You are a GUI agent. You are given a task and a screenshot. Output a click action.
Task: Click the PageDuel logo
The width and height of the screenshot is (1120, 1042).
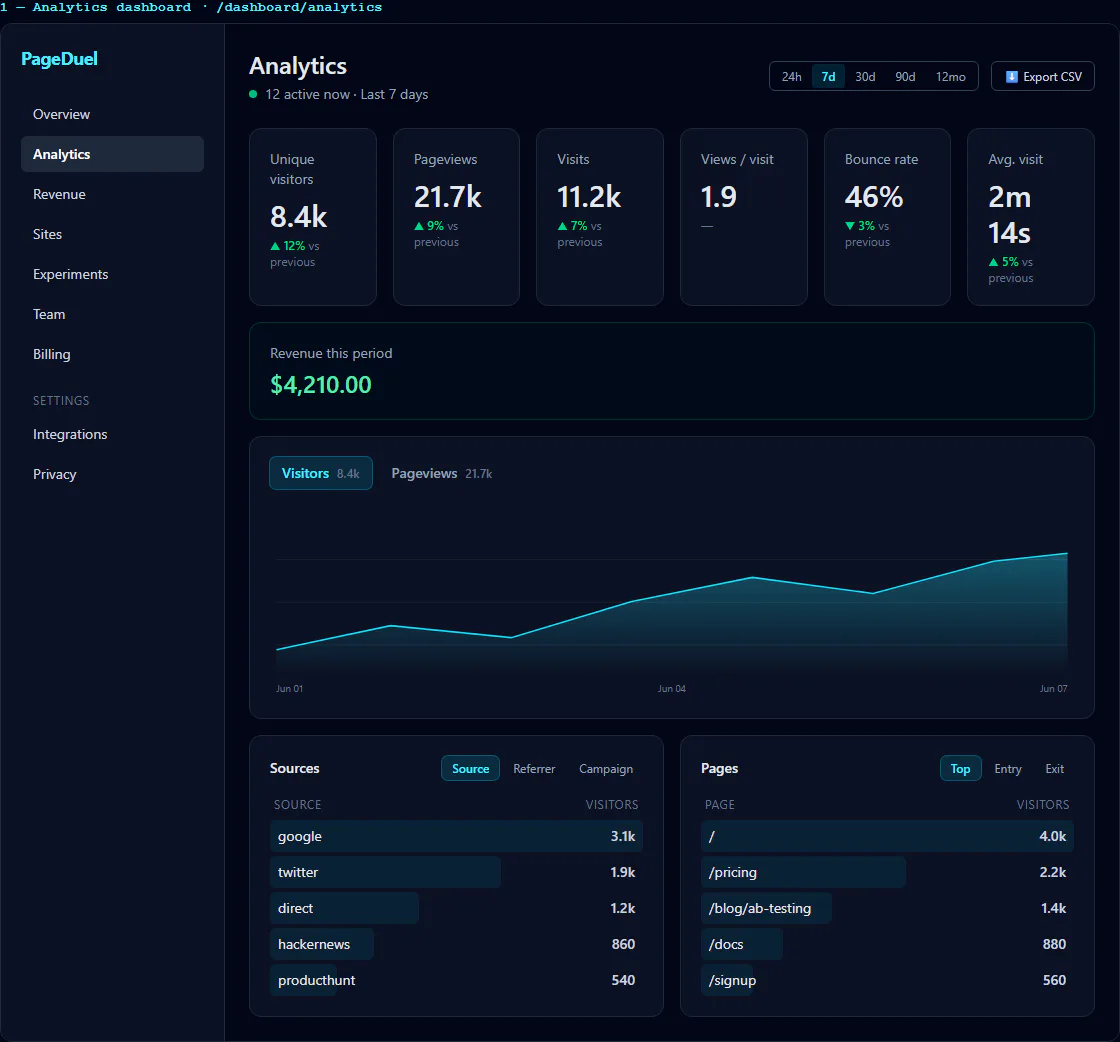(59, 59)
